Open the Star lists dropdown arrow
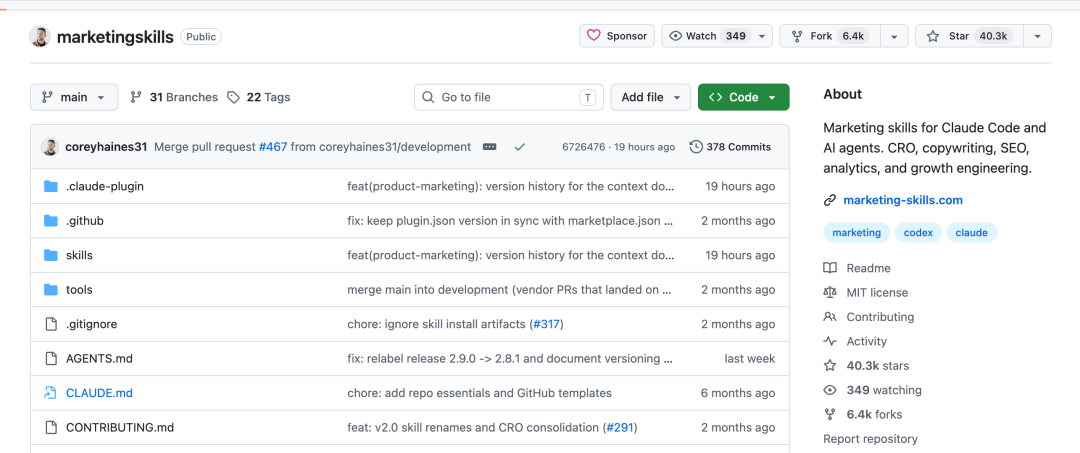The width and height of the screenshot is (1080, 453). 1037,36
